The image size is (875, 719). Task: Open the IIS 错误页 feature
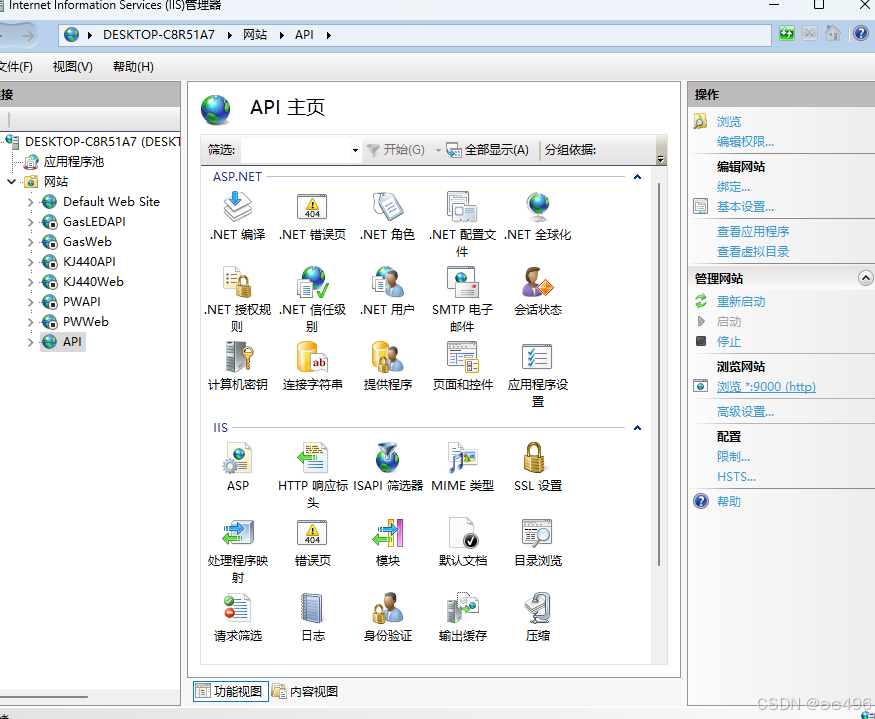[312, 542]
